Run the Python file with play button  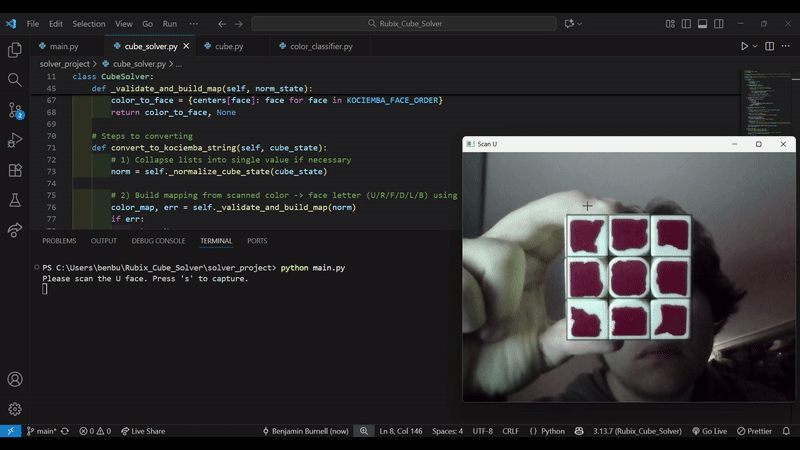pos(744,46)
